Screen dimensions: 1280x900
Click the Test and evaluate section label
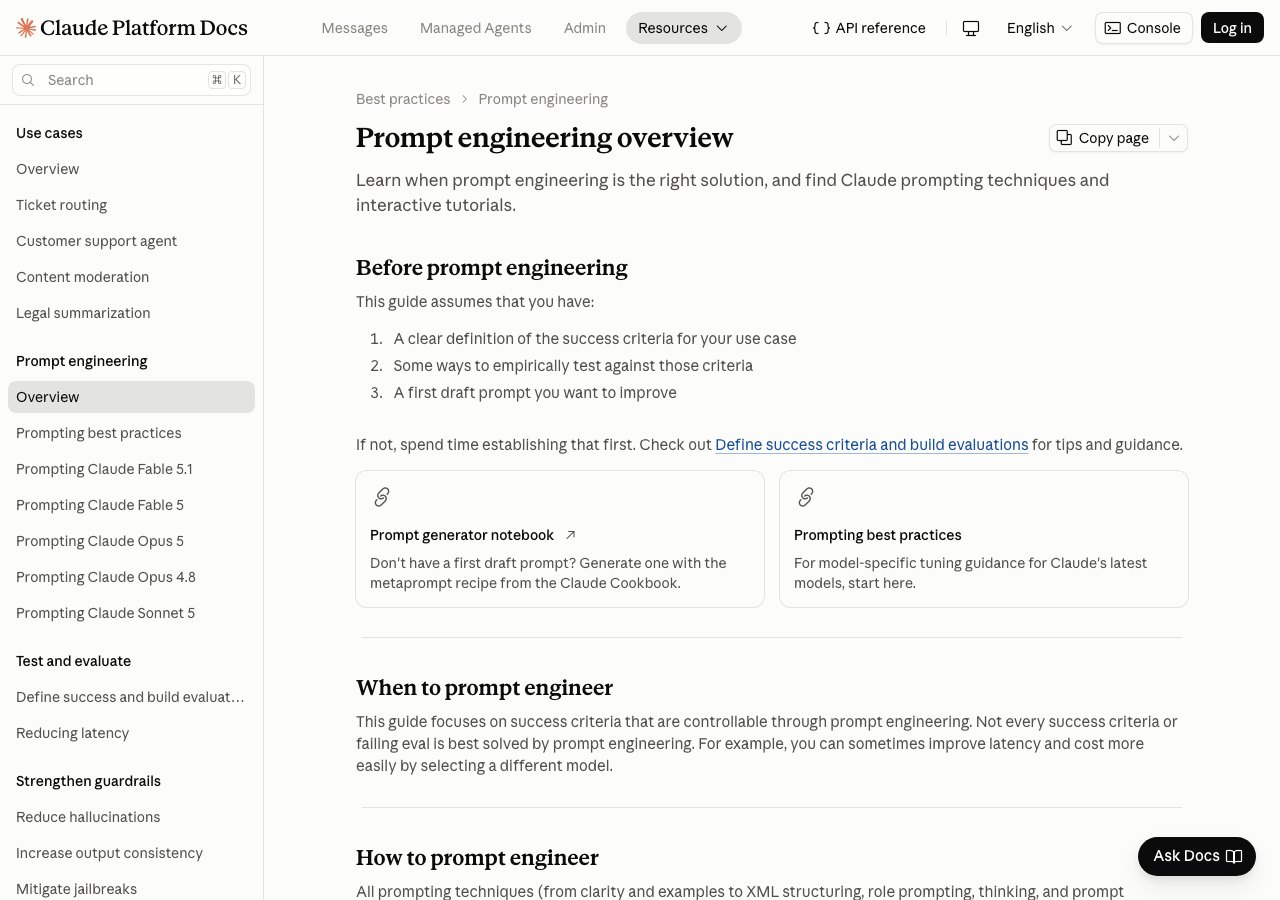coord(73,661)
